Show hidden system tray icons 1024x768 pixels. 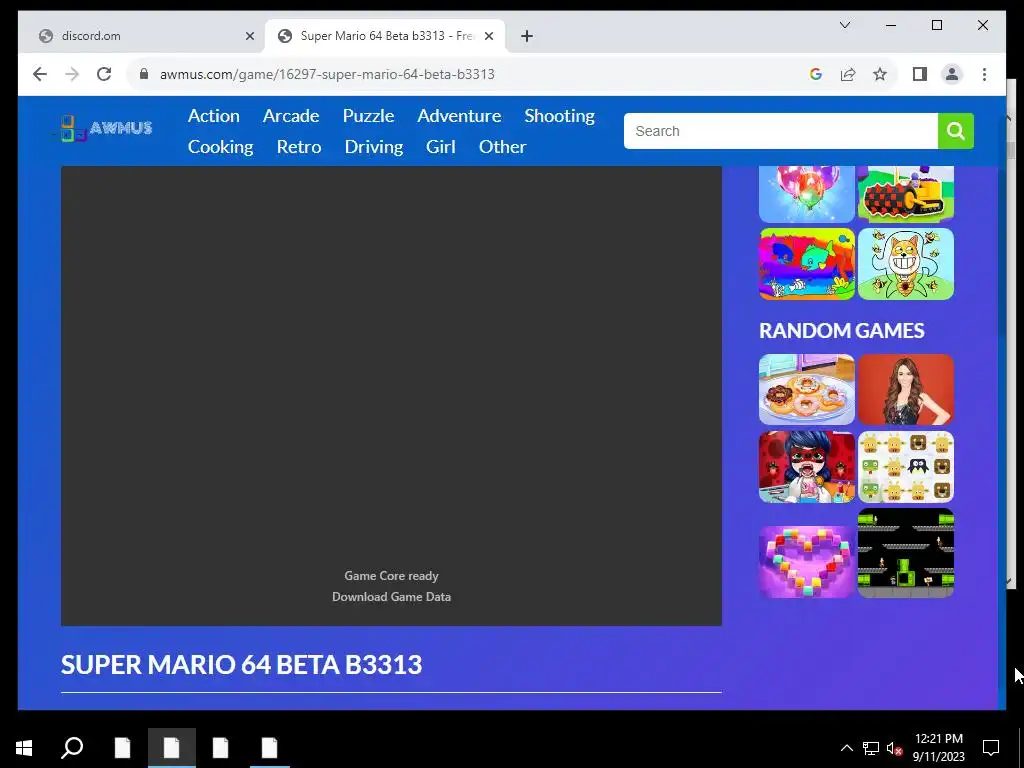click(x=846, y=748)
